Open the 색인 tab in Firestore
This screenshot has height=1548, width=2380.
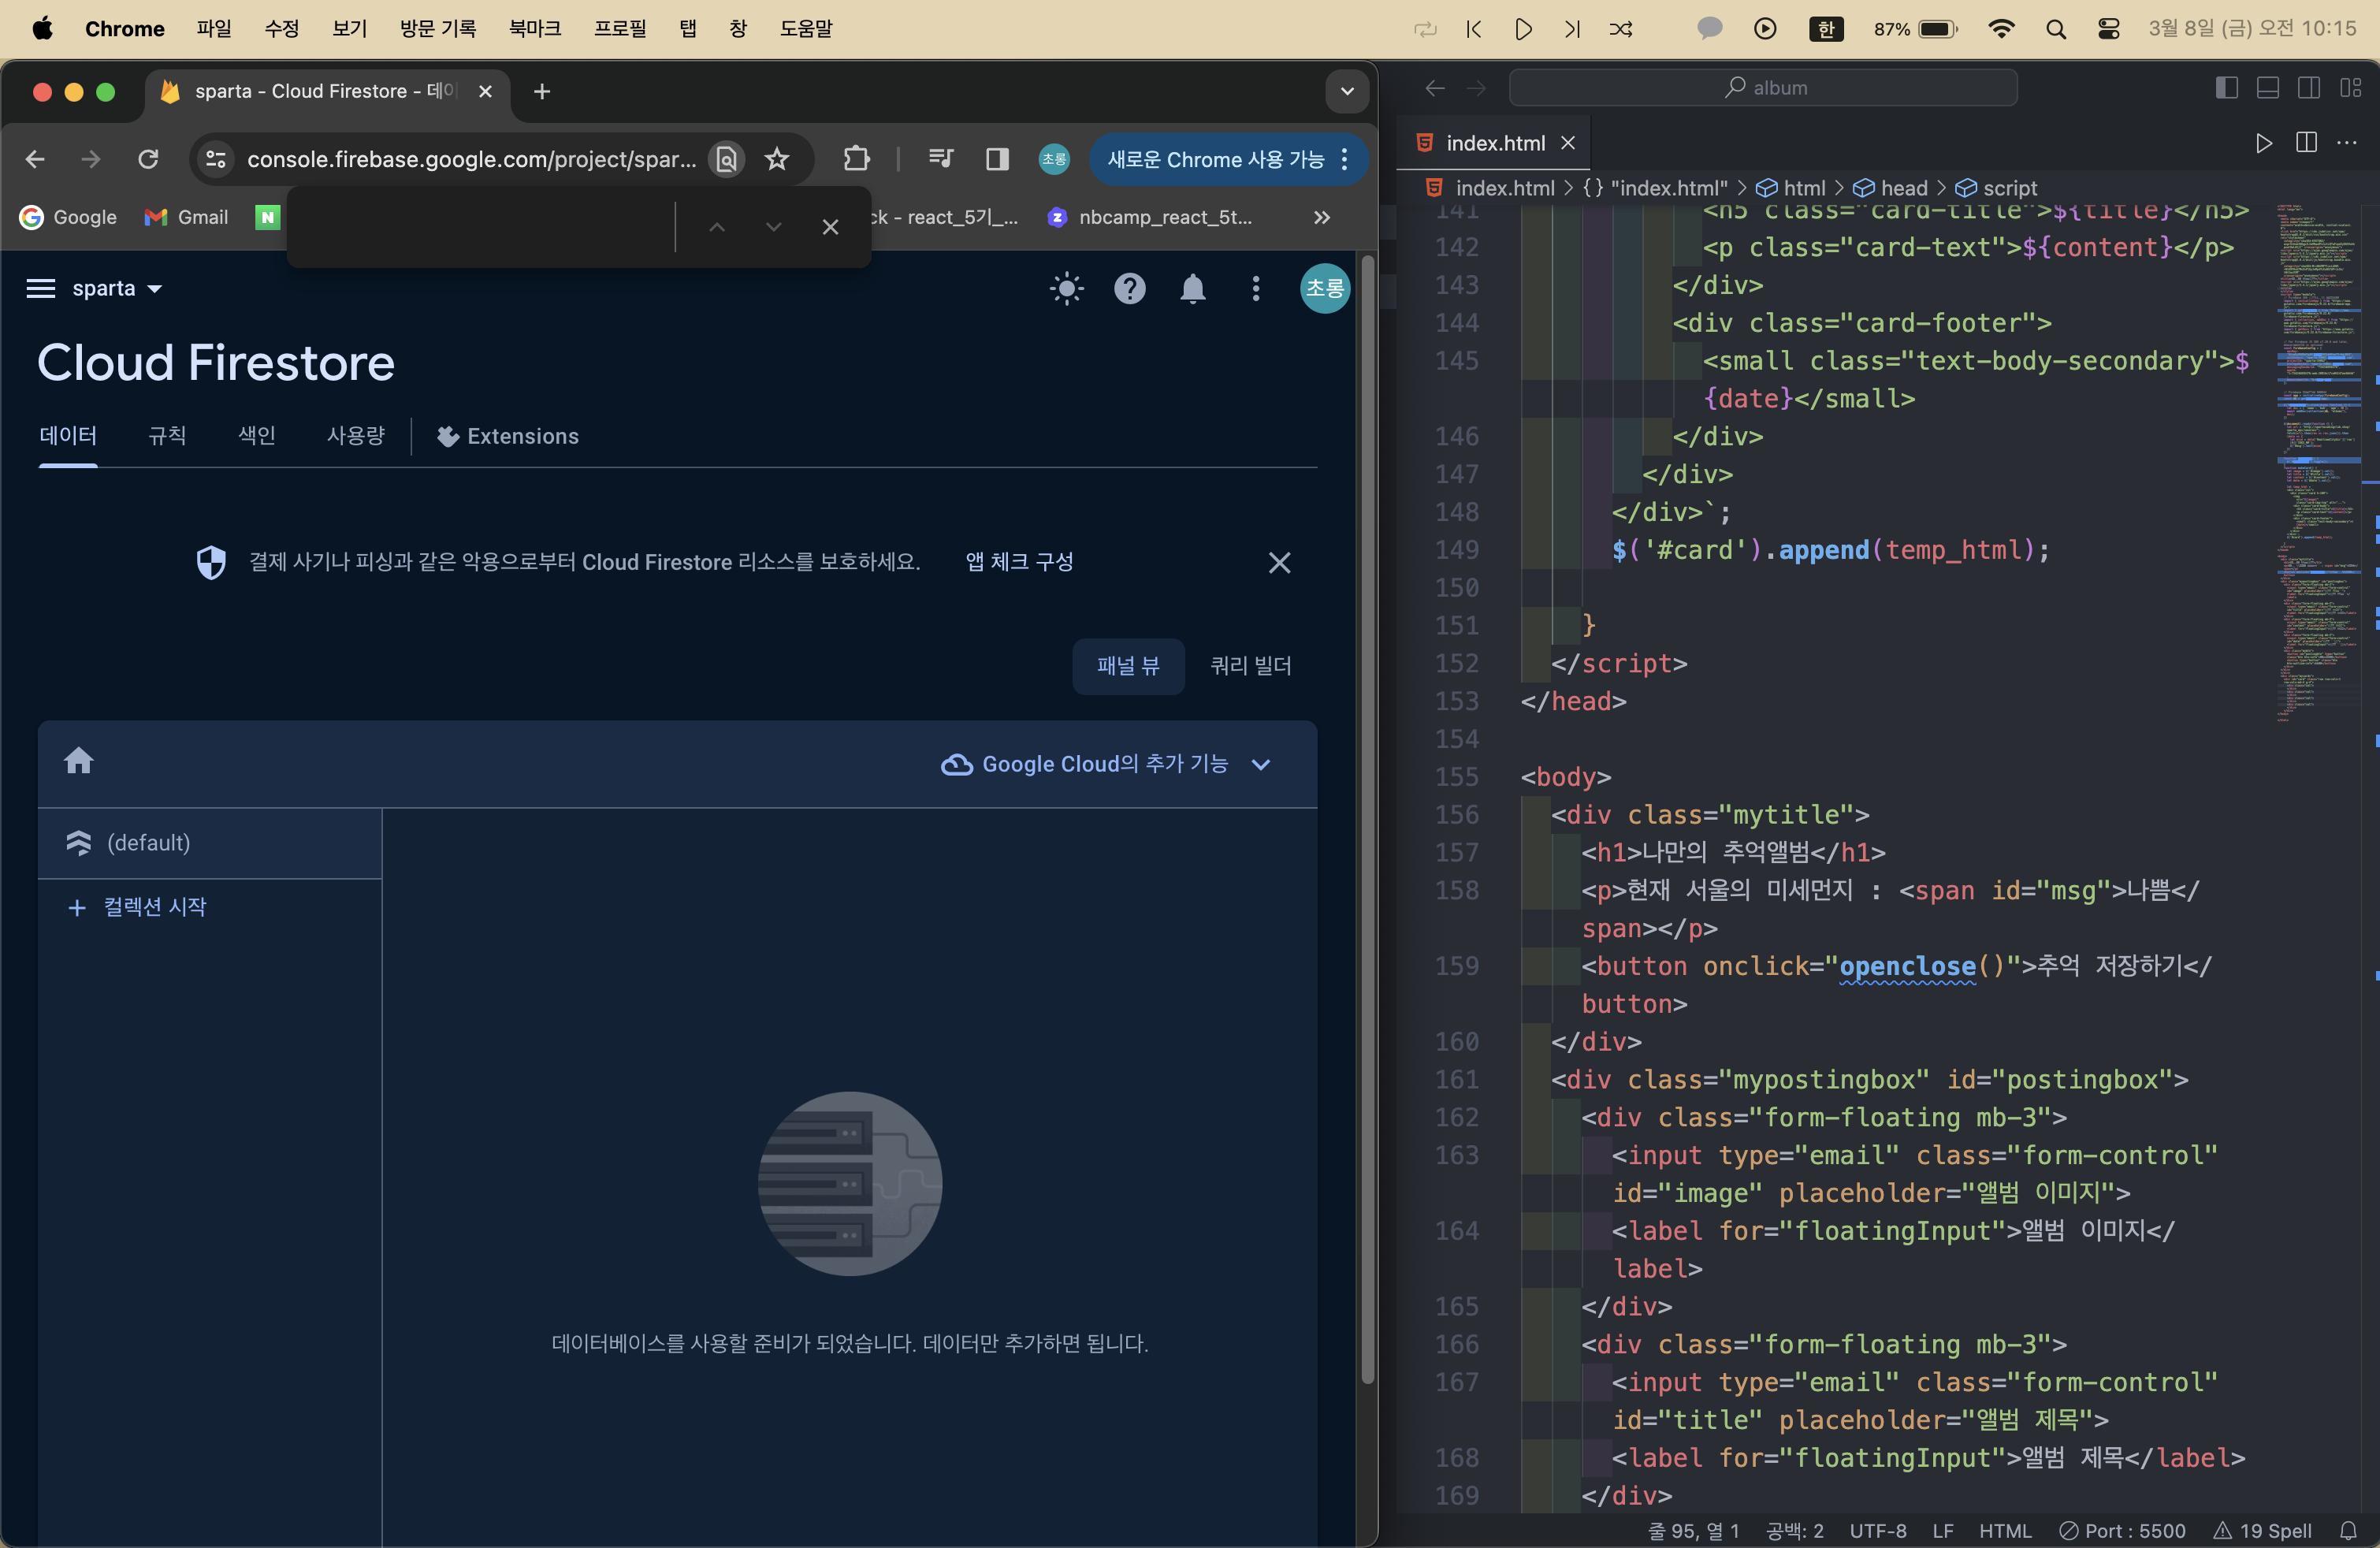tap(256, 436)
